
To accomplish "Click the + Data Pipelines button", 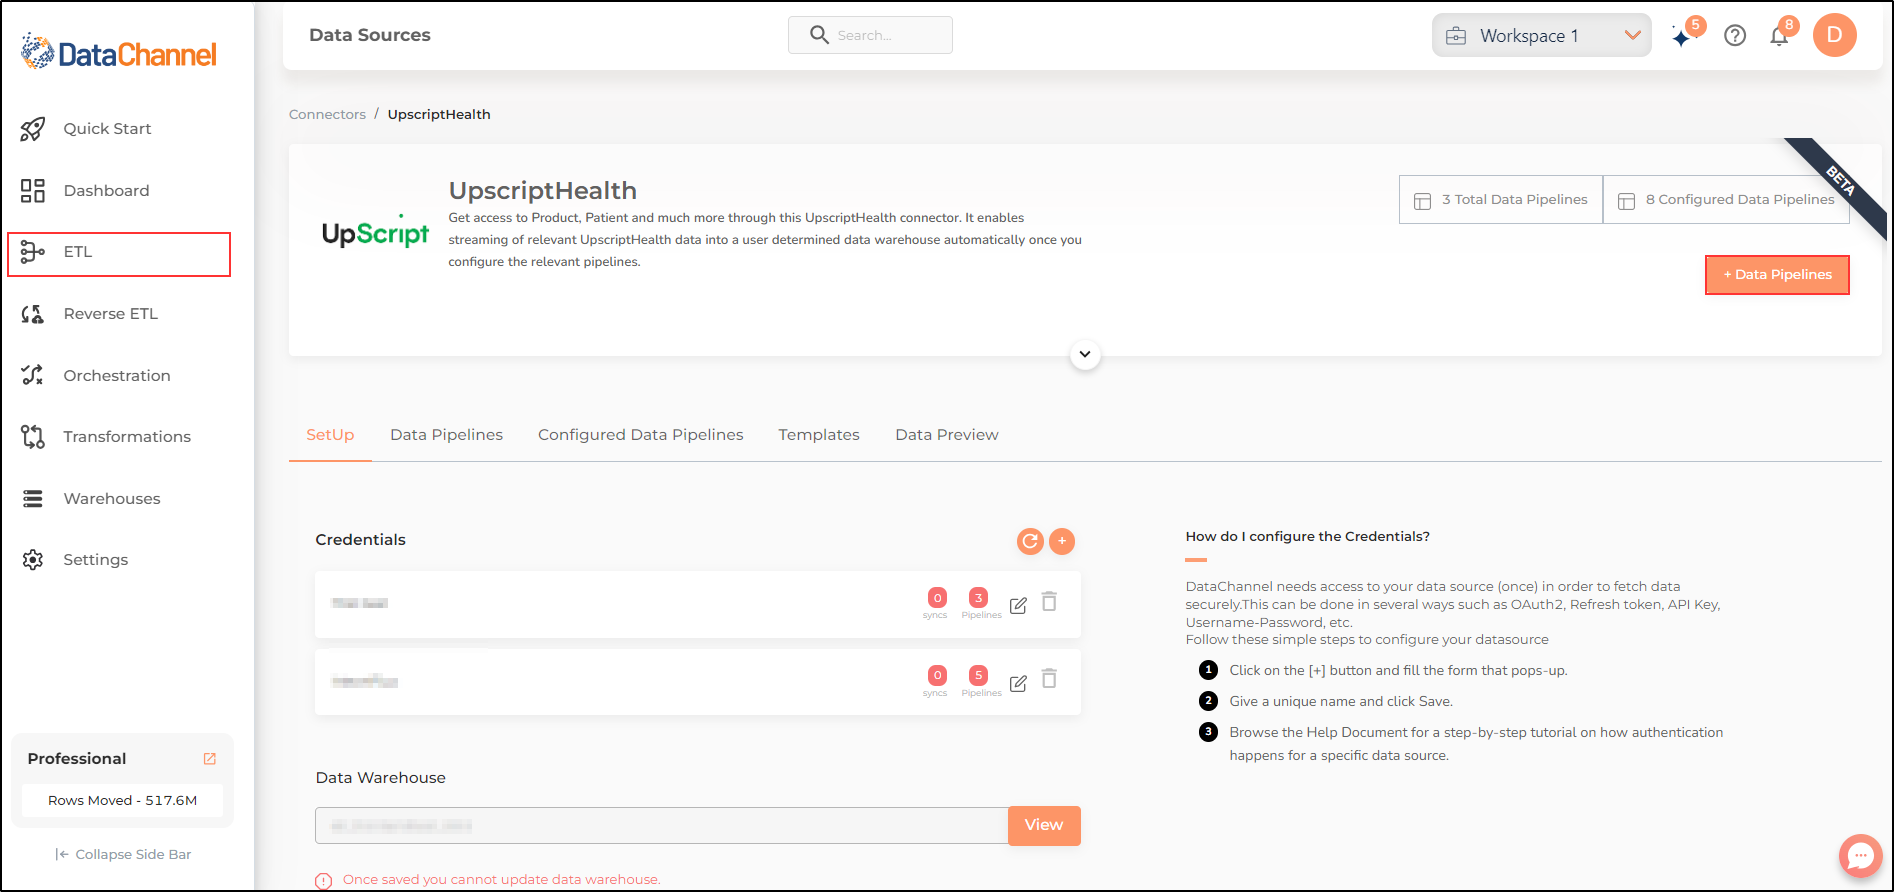I will point(1777,275).
